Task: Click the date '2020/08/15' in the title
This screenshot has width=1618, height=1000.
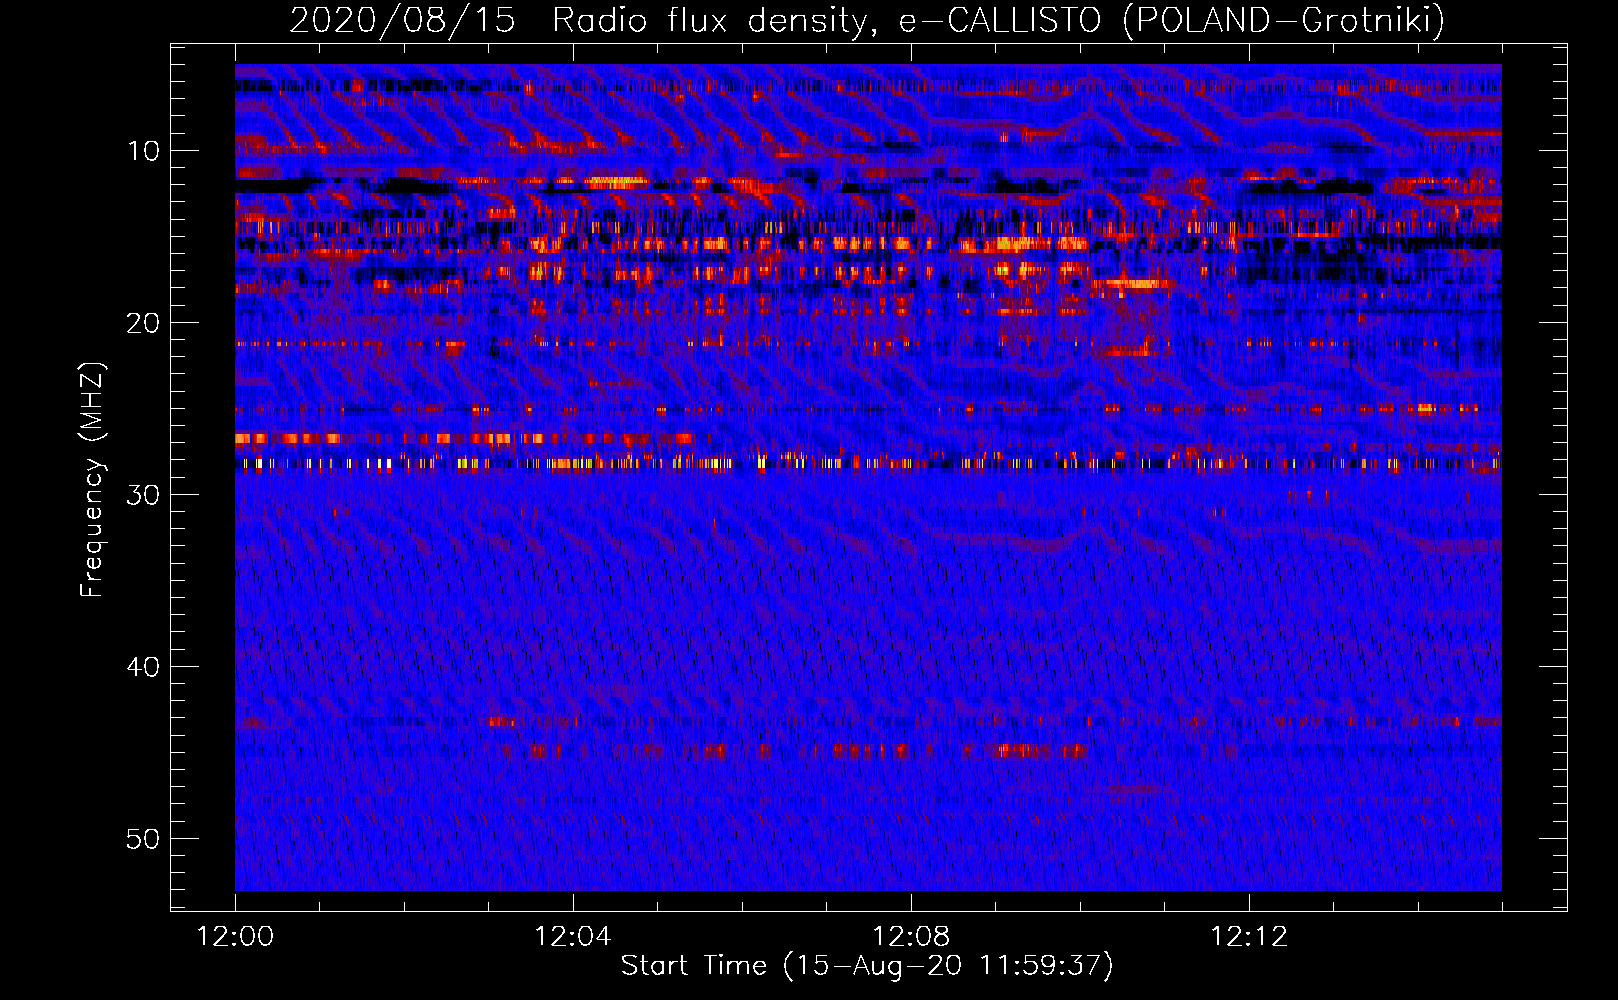Action: pyautogui.click(x=402, y=20)
